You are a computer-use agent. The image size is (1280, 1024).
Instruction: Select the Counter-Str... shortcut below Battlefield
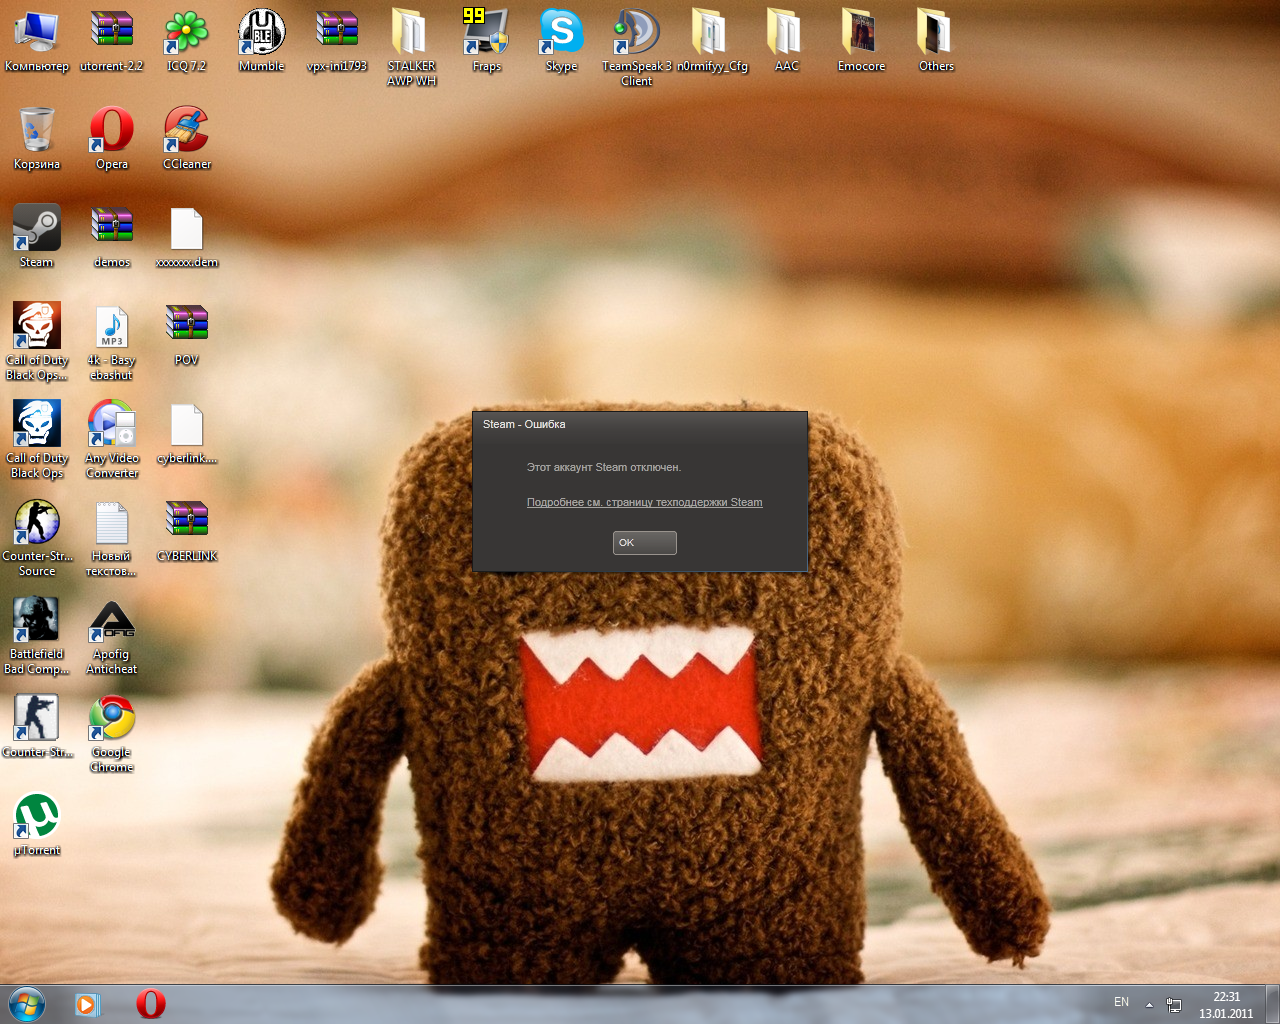pyautogui.click(x=37, y=727)
